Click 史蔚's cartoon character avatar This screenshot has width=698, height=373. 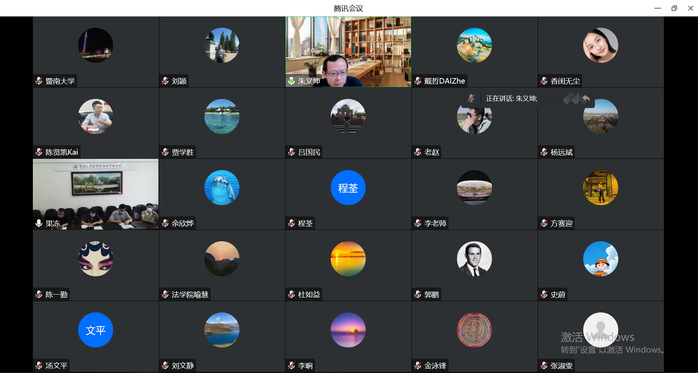pyautogui.click(x=601, y=259)
